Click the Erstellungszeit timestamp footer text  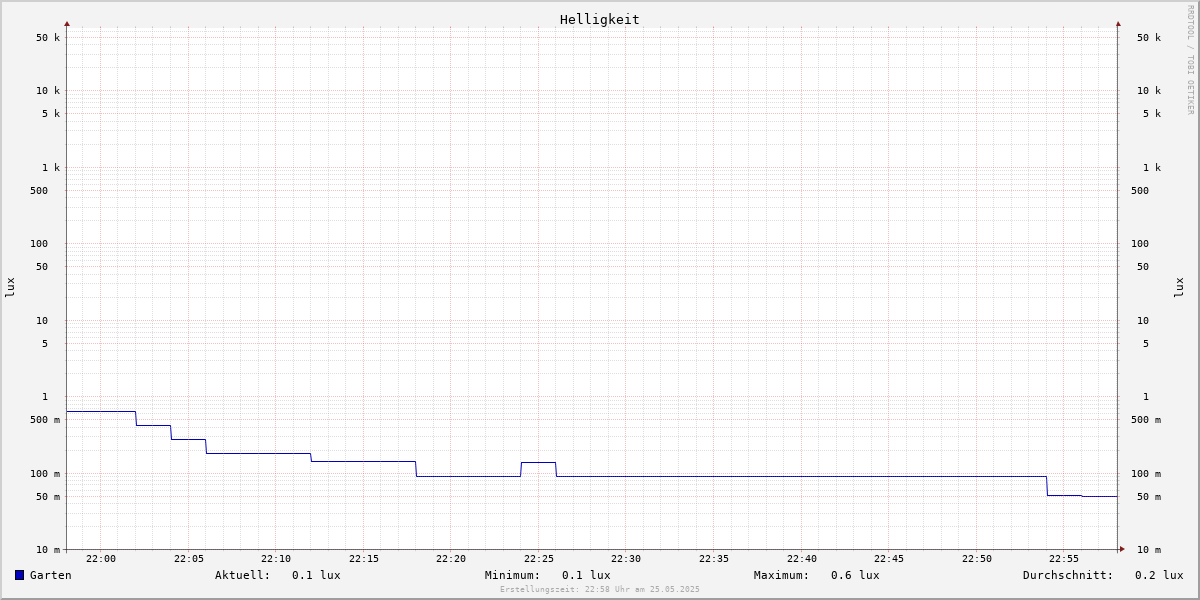click(600, 590)
